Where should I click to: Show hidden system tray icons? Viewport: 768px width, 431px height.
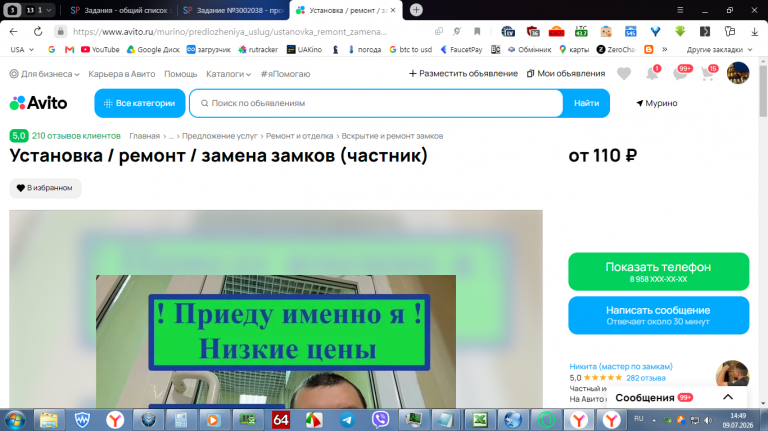pos(654,420)
